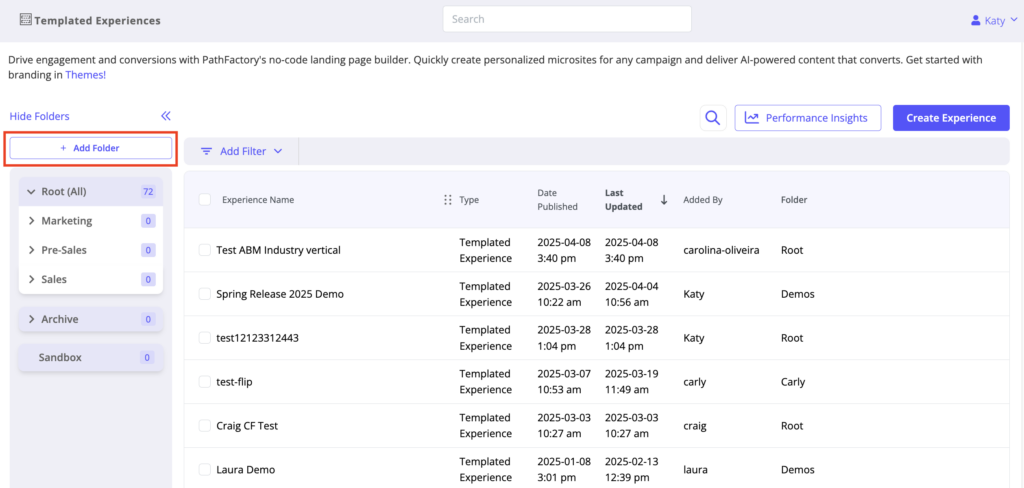Click the Create Experience button
1024x488 pixels.
point(951,118)
